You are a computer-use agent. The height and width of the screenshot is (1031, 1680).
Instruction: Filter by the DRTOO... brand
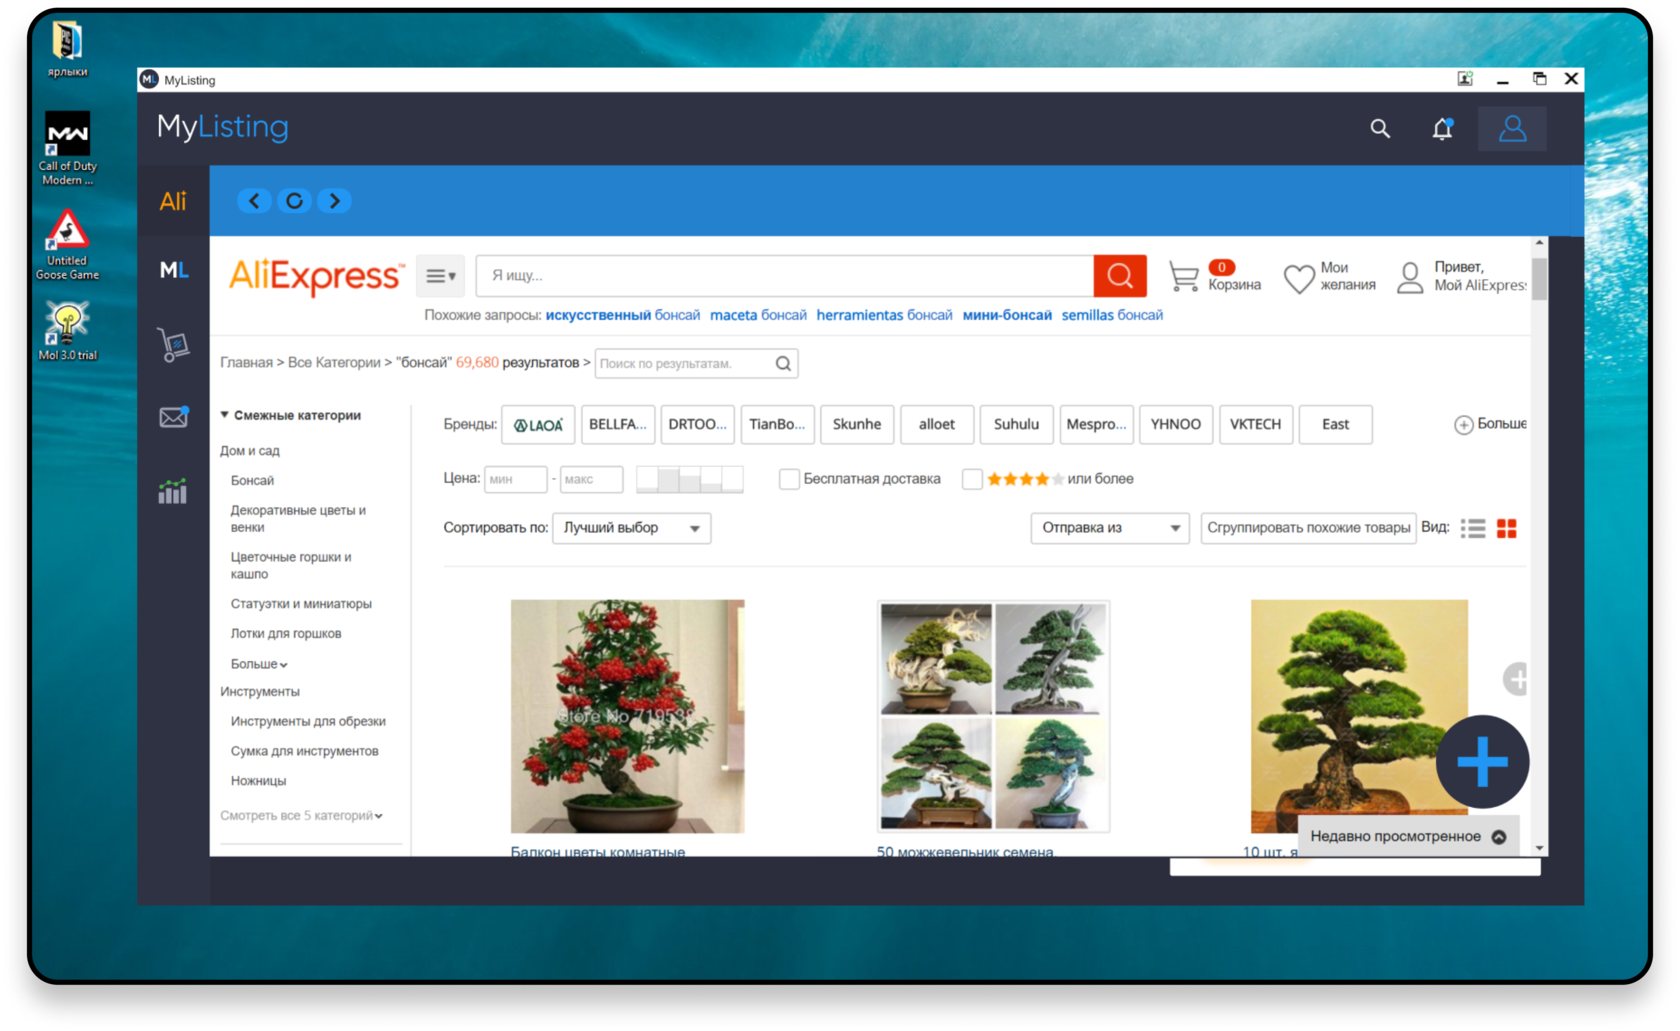pos(698,425)
